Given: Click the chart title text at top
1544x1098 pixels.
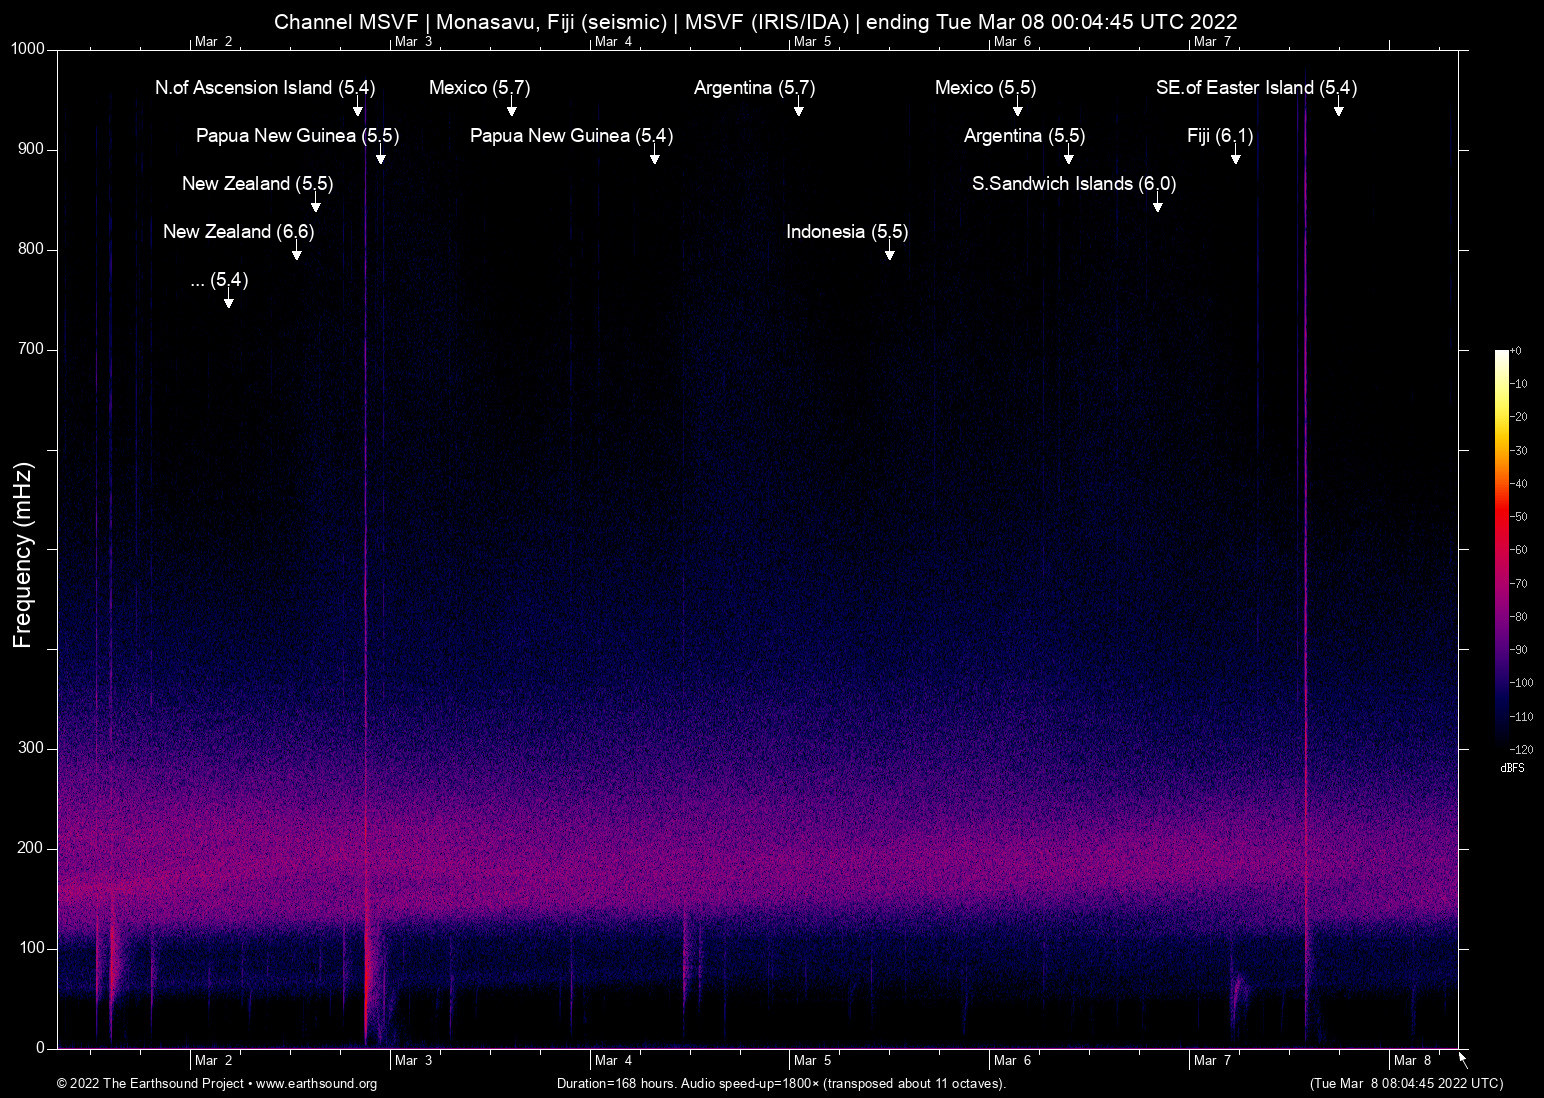Looking at the screenshot, I should point(755,22).
